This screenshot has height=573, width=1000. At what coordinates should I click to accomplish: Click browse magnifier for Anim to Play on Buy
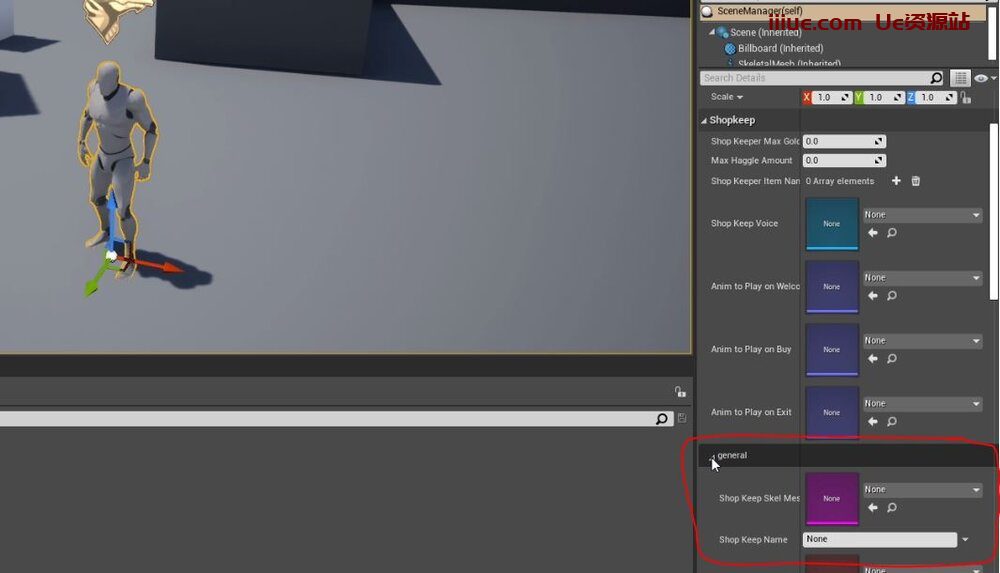click(891, 359)
